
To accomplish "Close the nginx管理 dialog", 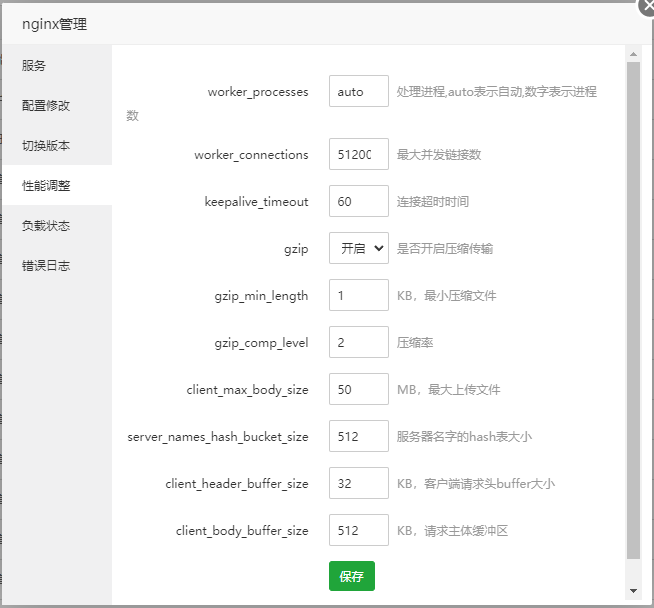I will (x=646, y=5).
